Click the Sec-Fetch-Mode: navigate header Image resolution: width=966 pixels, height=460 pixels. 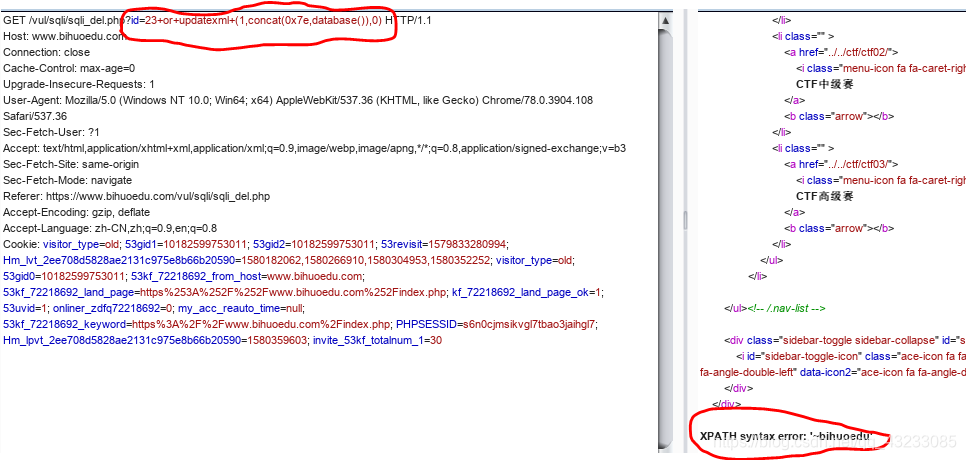(x=67, y=180)
